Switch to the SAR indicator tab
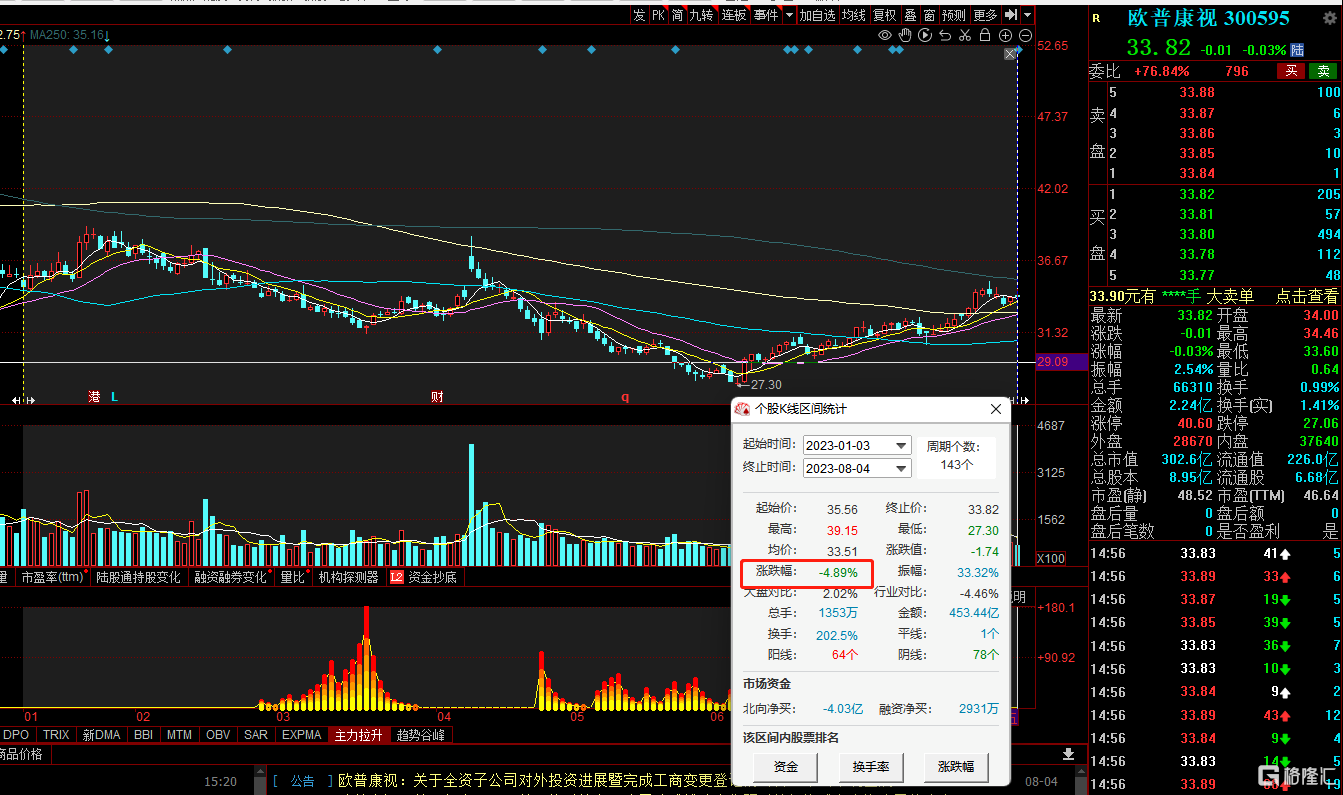The height and width of the screenshot is (795, 1343). pos(256,735)
